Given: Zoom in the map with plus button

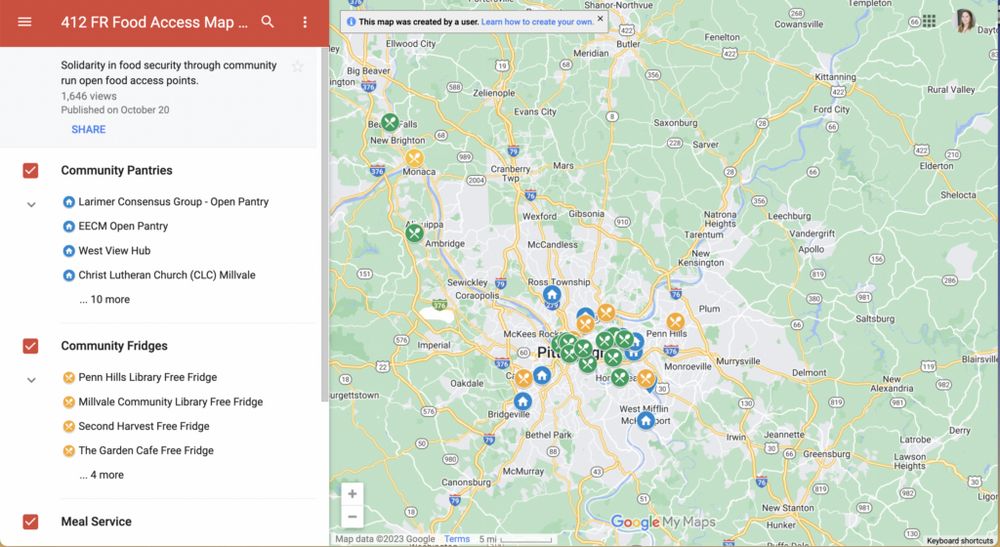Looking at the screenshot, I should pyautogui.click(x=352, y=494).
